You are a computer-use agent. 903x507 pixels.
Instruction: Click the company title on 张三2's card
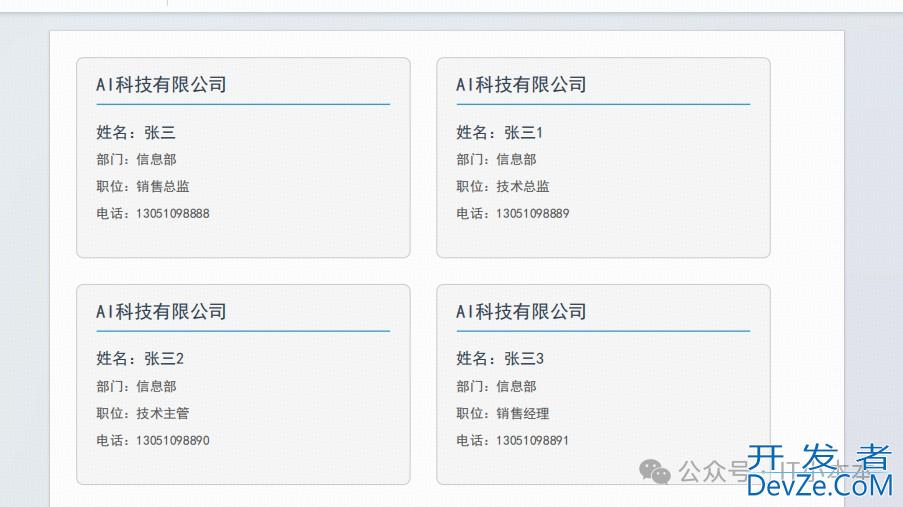161,312
